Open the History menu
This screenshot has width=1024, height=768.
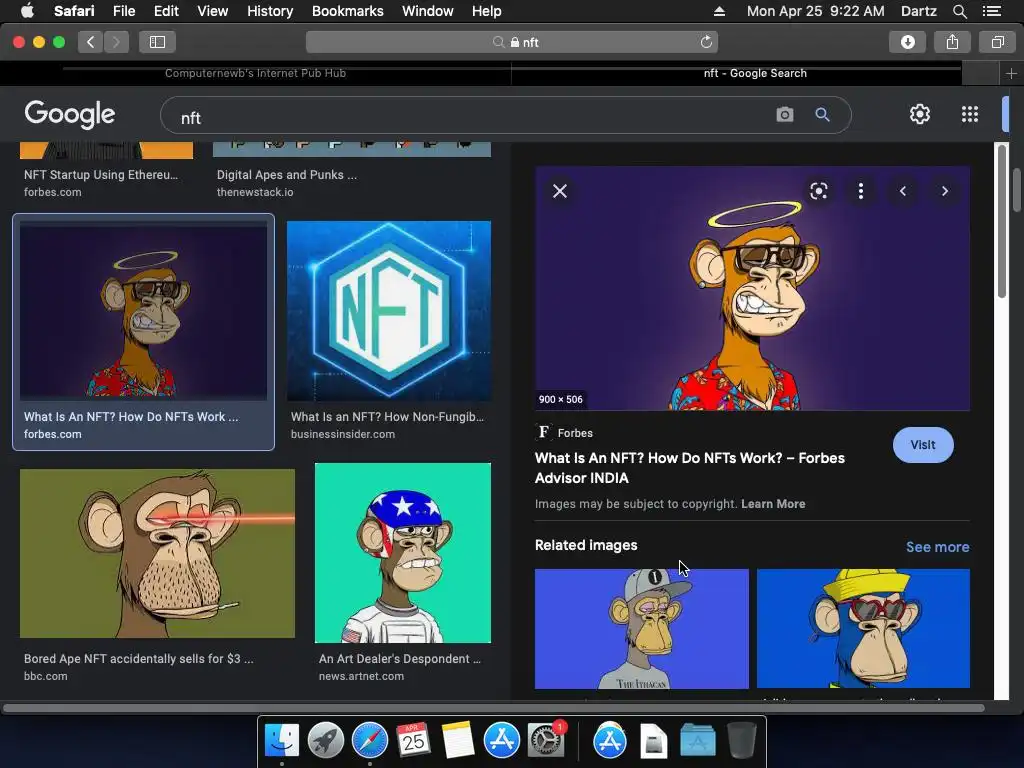[270, 11]
